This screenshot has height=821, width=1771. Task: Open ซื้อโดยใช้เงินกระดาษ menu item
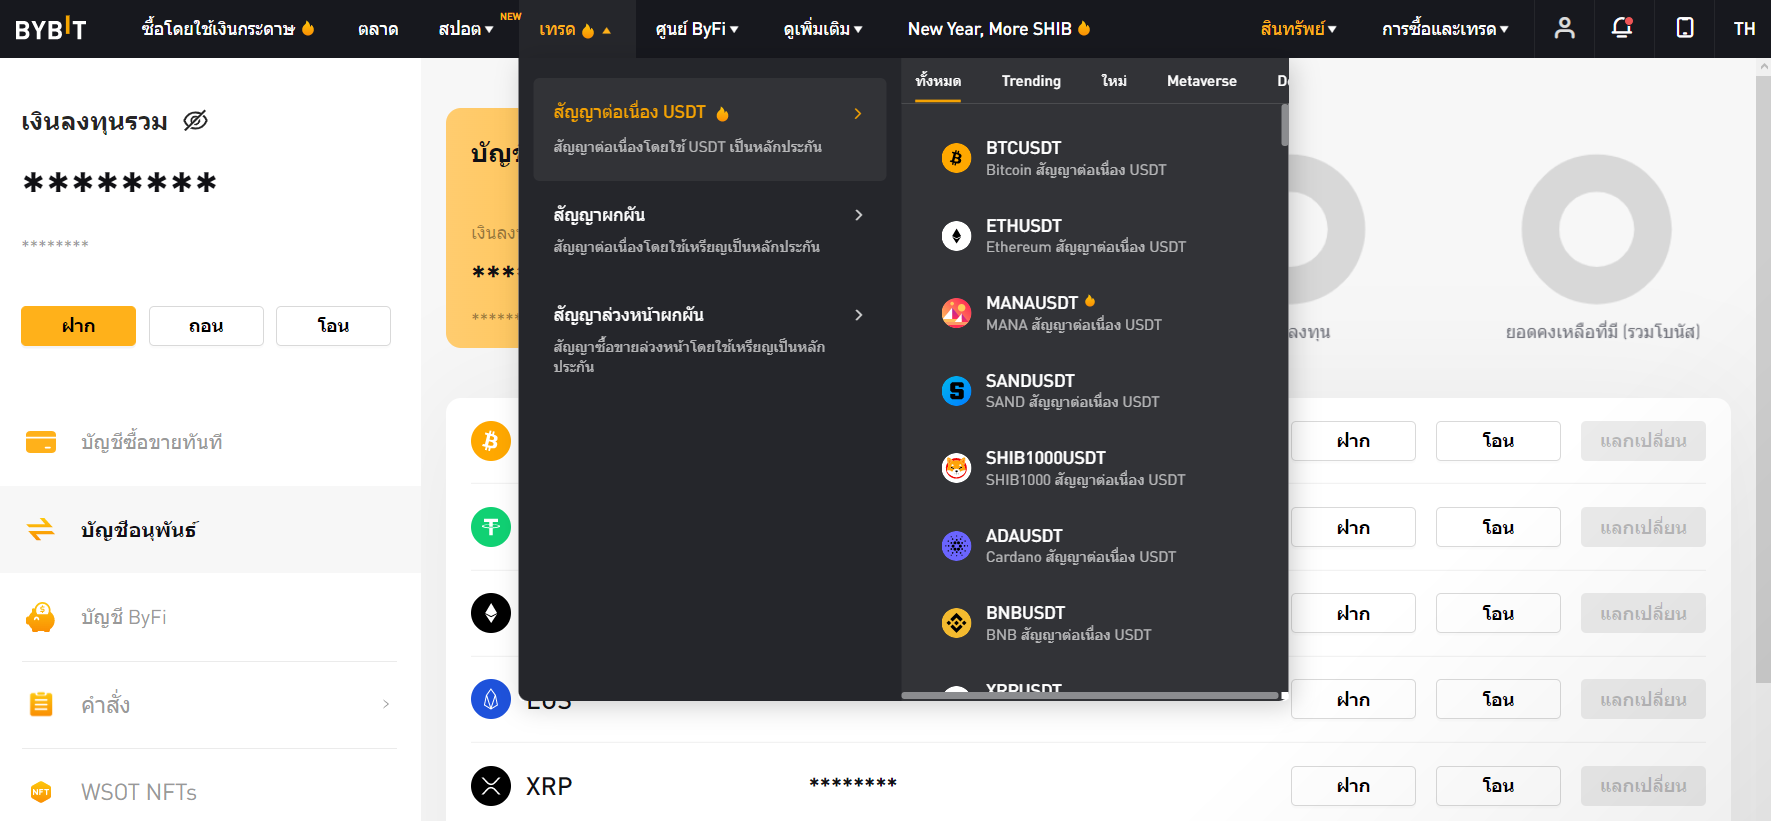point(228,29)
